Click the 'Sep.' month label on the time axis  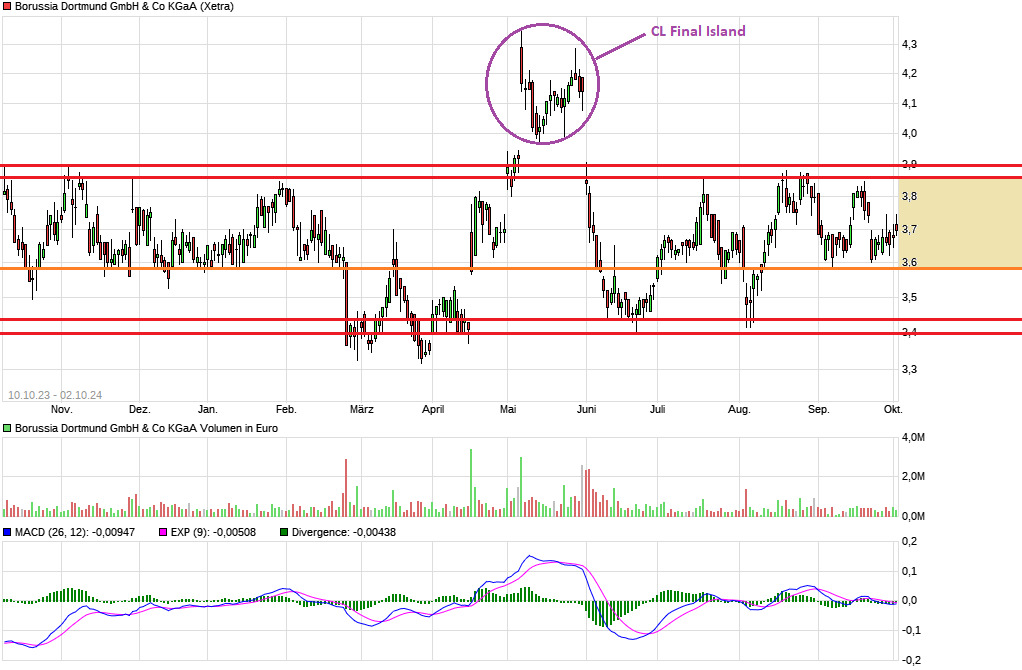click(819, 409)
